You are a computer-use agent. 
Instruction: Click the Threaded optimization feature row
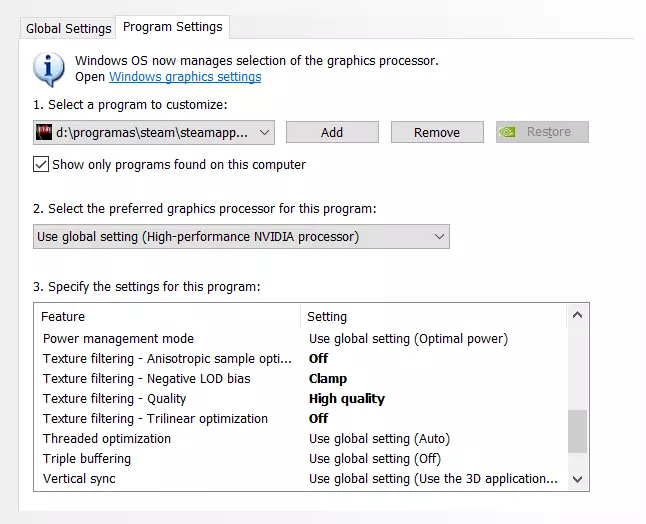tap(107, 439)
